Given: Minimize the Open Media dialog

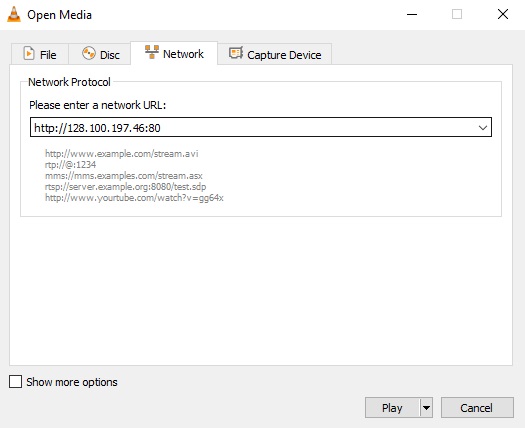Looking at the screenshot, I should 412,14.
